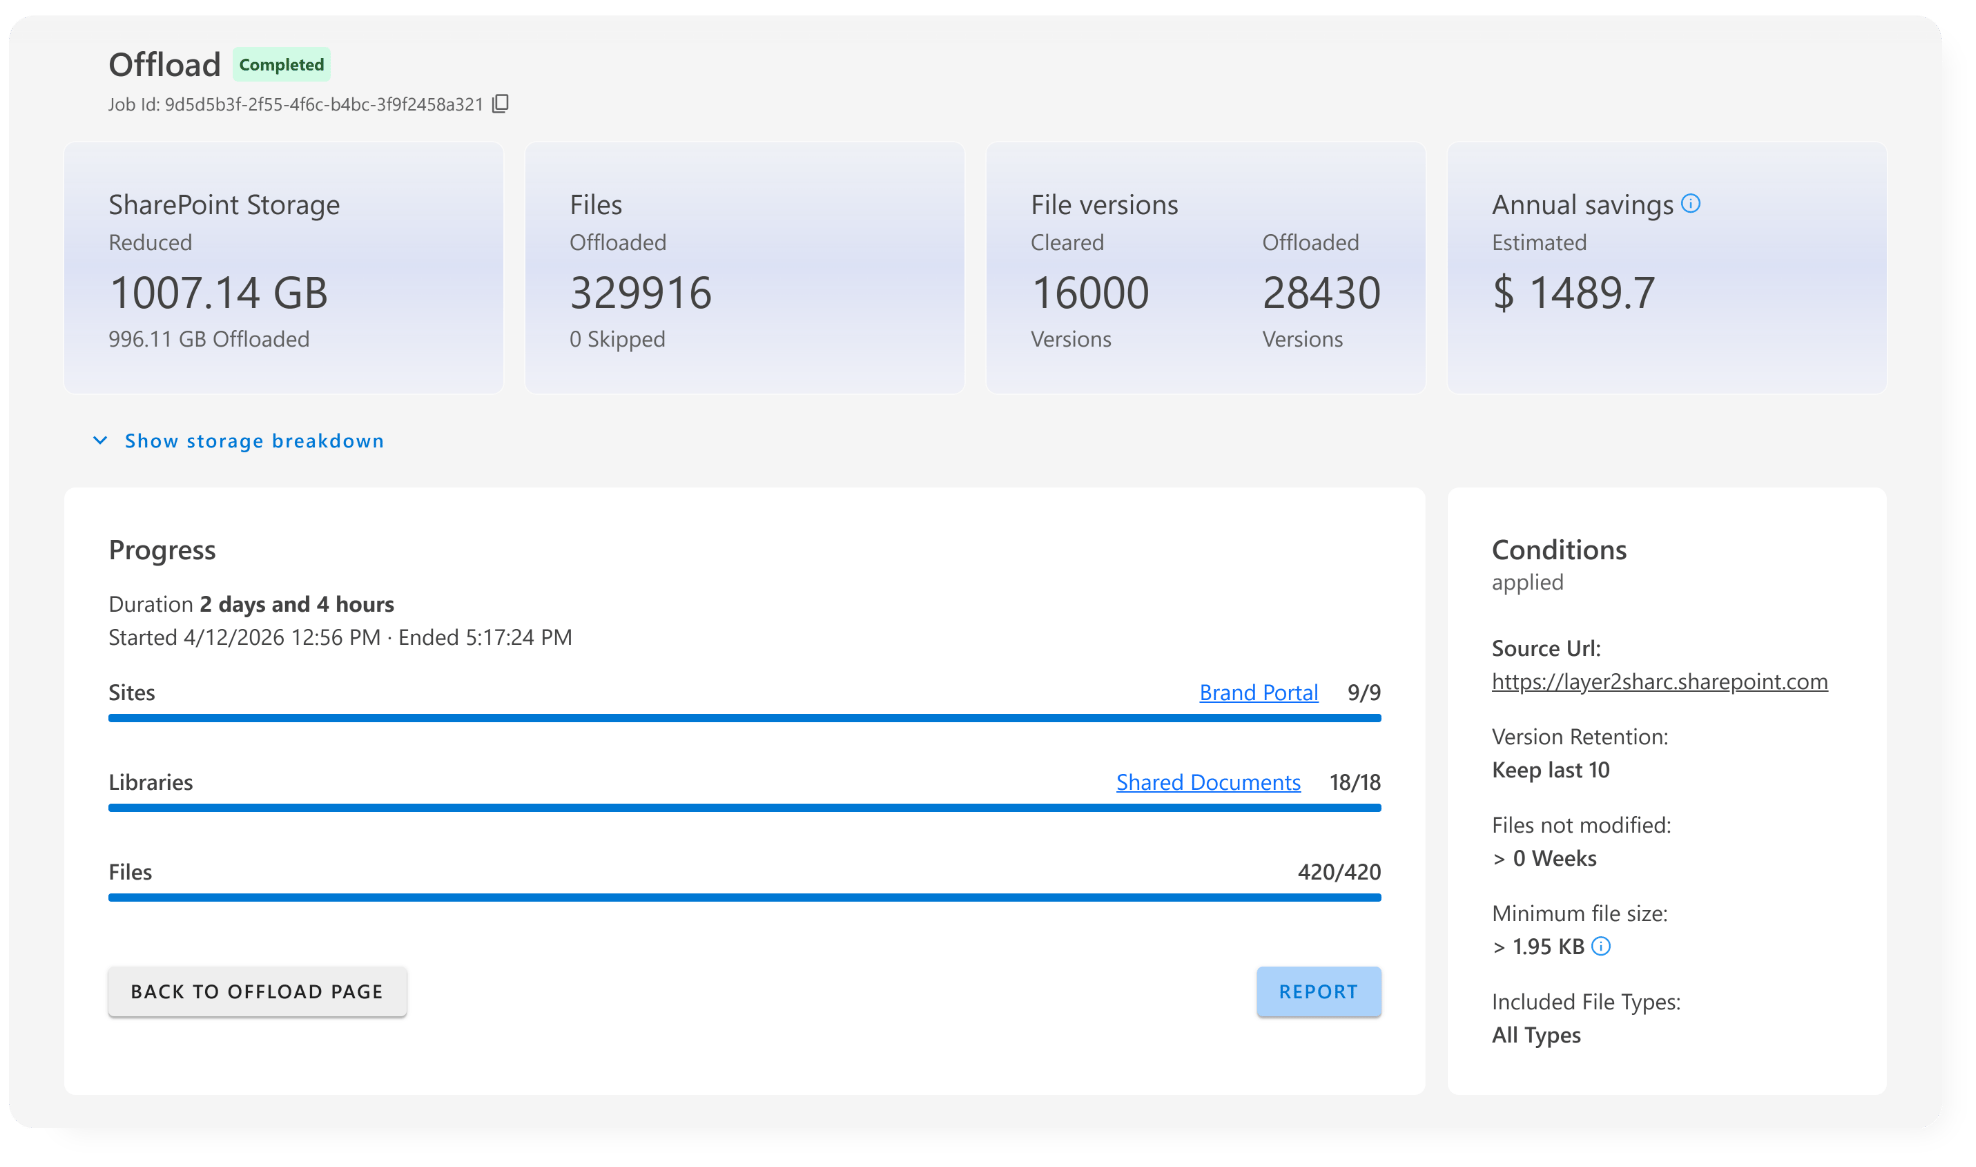Click the Minimum file size info icon

click(x=1601, y=946)
